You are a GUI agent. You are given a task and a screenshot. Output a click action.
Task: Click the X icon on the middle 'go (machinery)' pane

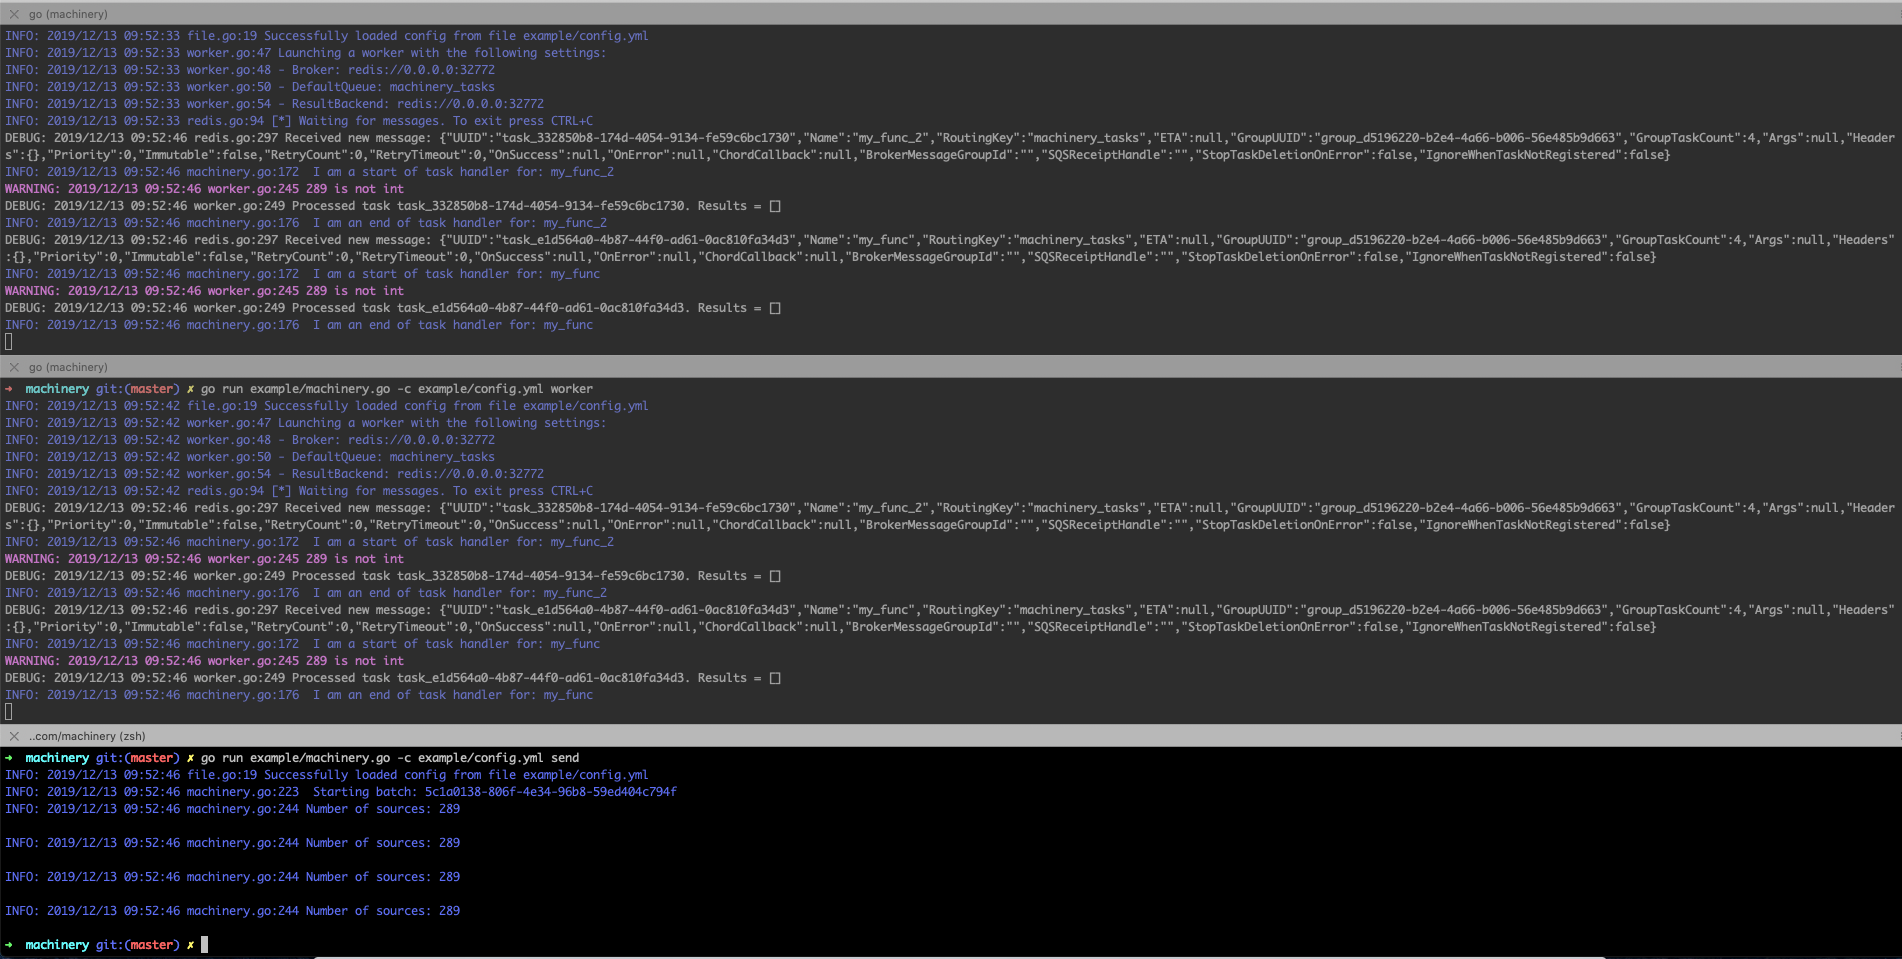point(13,367)
